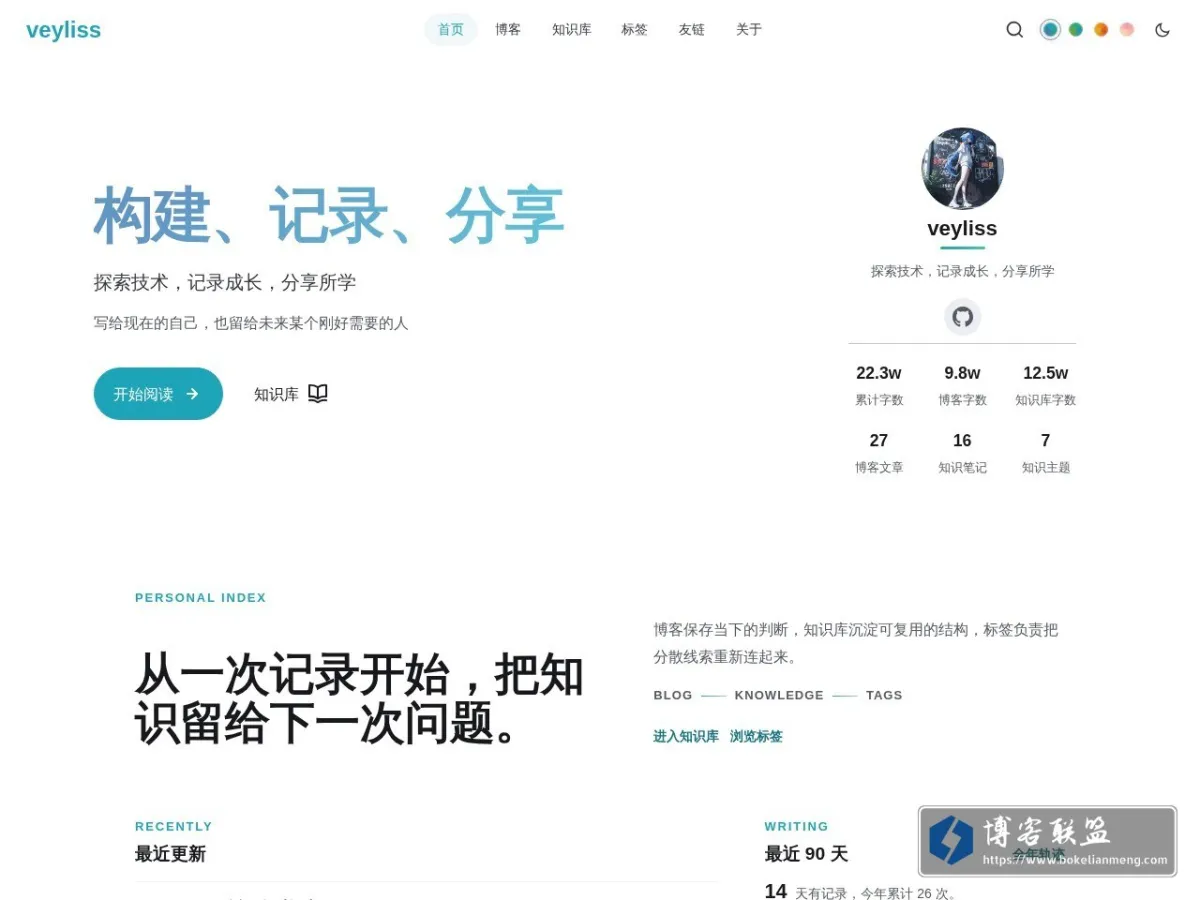The width and height of the screenshot is (1200, 900).
Task: Click the RECENTLY section label
Action: (x=174, y=827)
